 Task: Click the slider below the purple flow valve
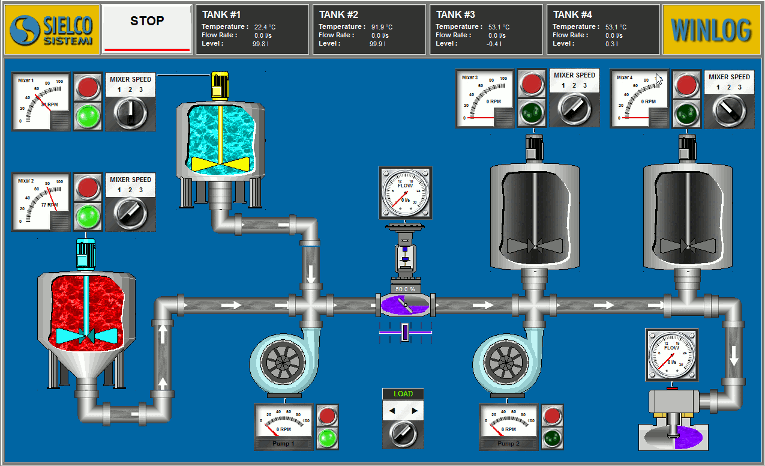[404, 331]
